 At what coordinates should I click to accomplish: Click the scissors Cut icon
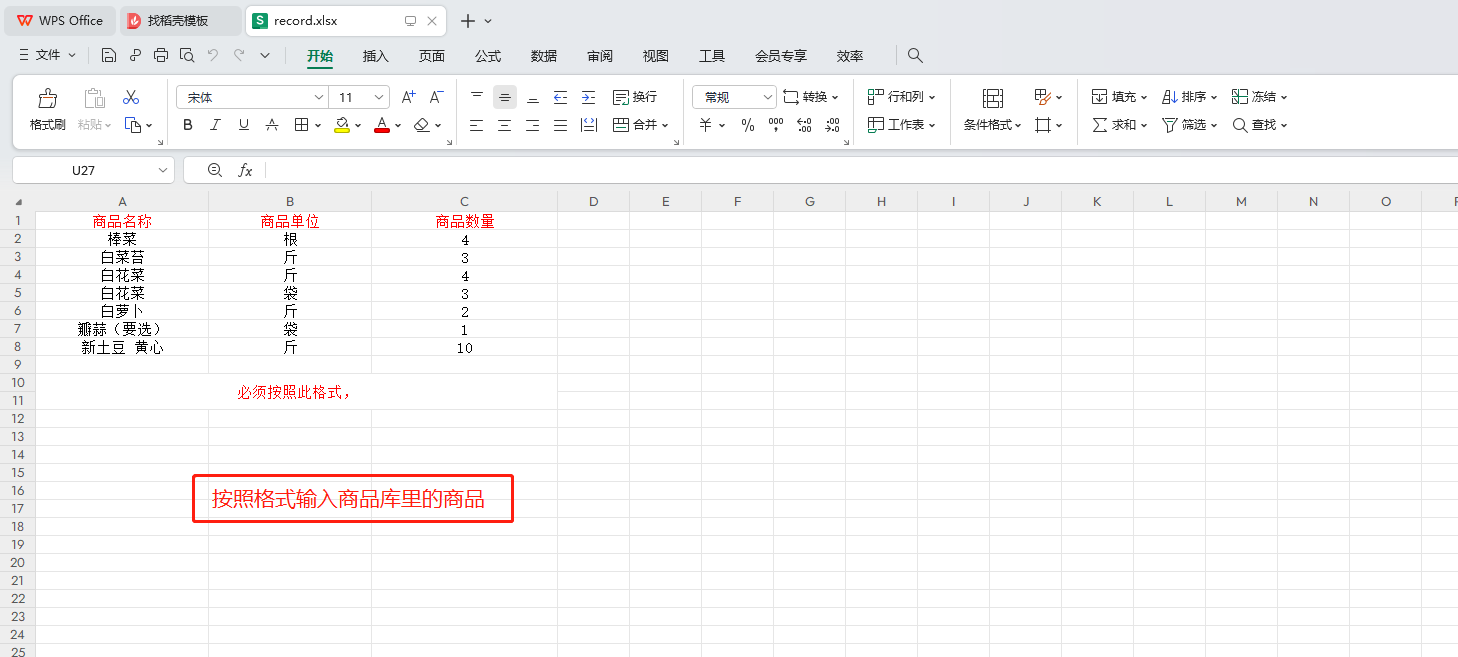(x=131, y=97)
